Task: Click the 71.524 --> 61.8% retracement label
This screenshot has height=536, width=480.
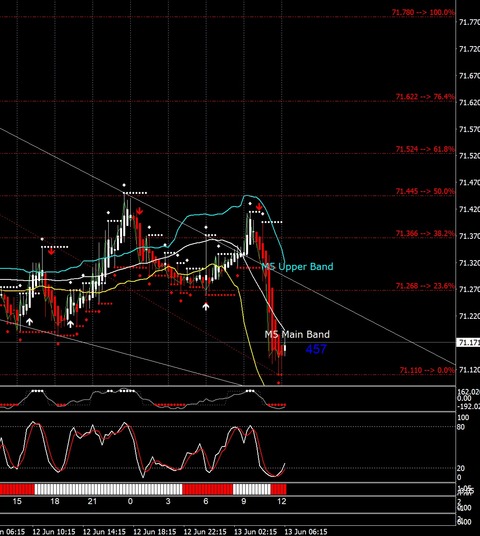Action: [x=425, y=149]
